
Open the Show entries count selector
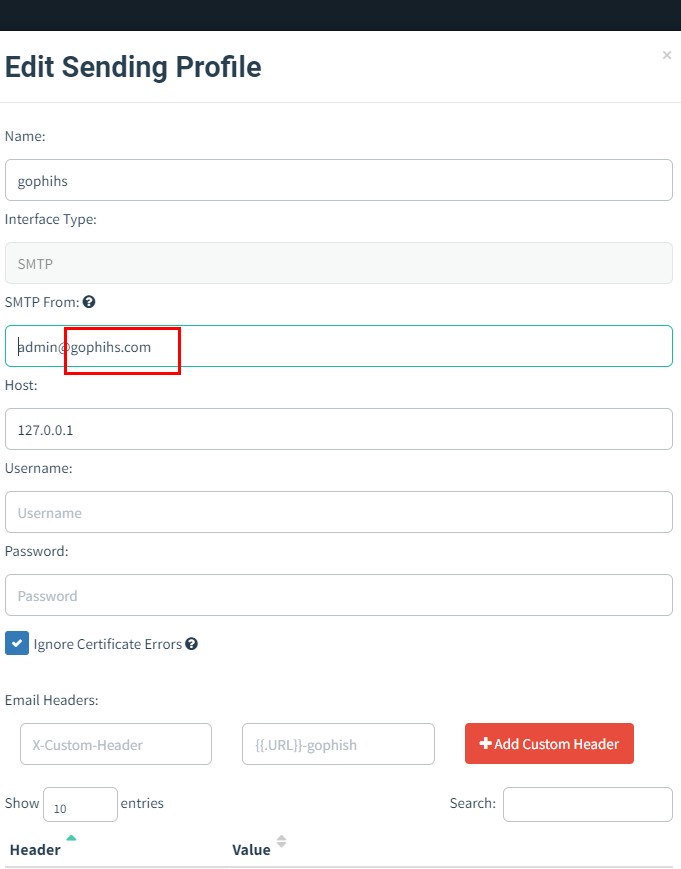[x=80, y=805]
